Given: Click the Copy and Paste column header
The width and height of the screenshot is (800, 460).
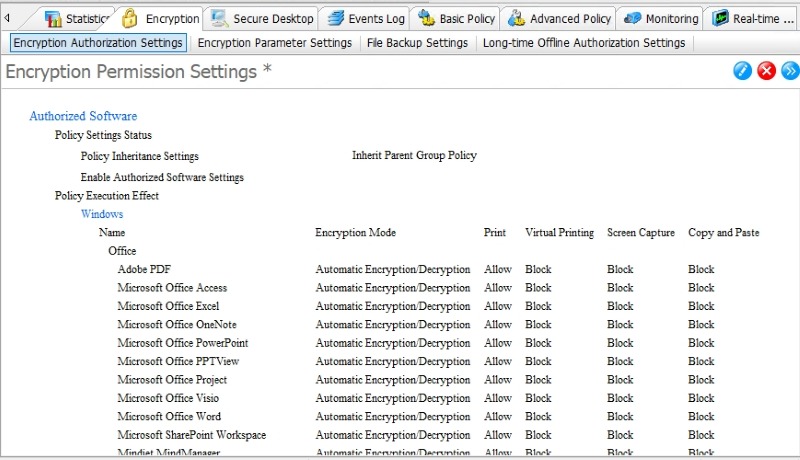Looking at the screenshot, I should 723,233.
